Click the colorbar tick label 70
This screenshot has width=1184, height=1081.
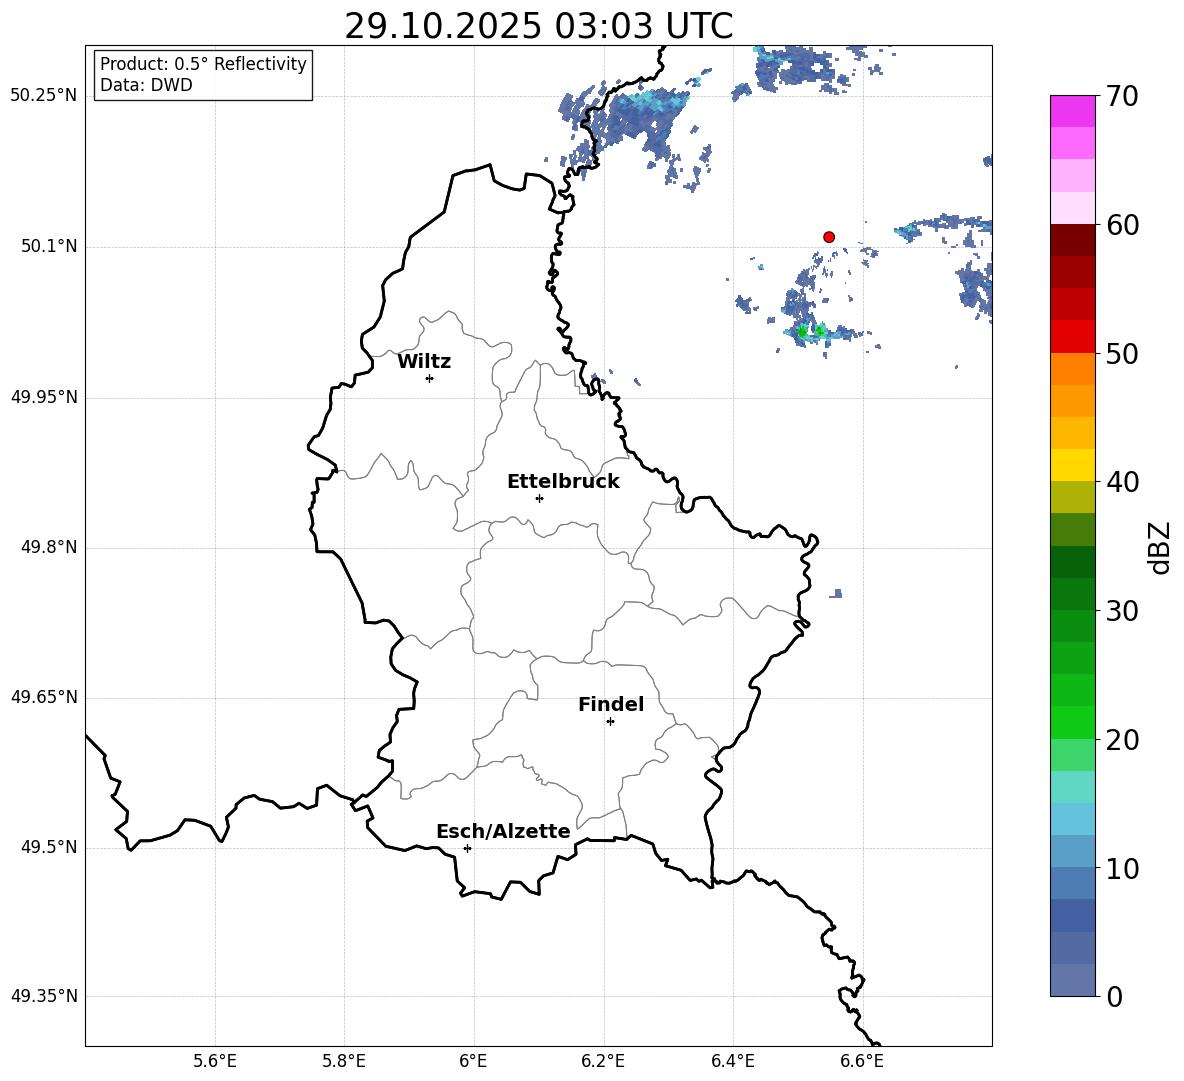tap(1122, 96)
